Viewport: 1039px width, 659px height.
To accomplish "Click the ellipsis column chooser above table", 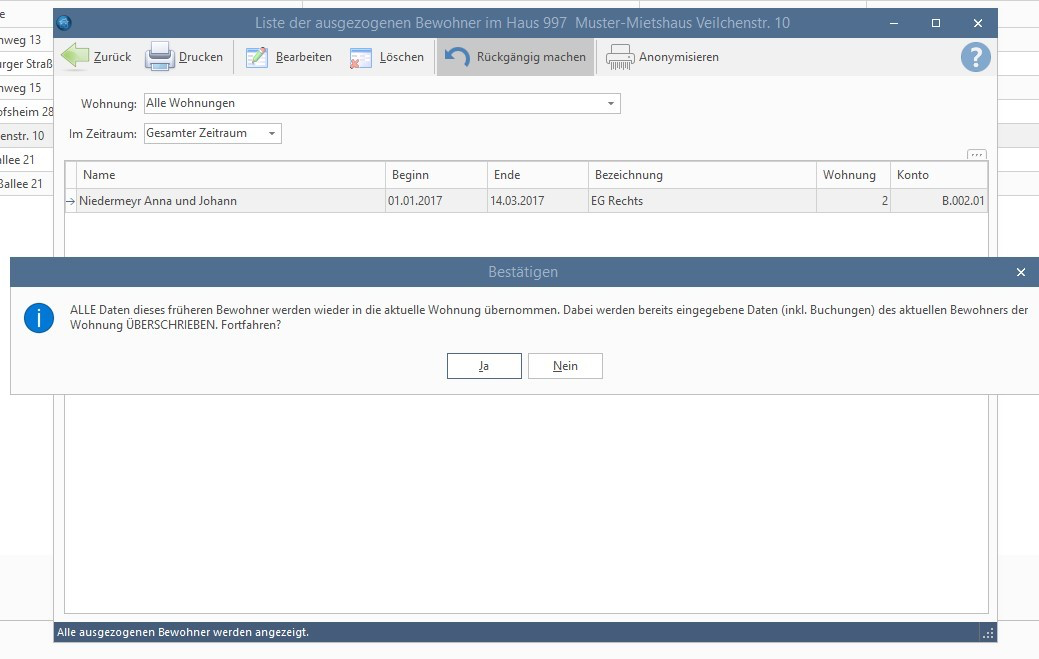I will point(977,154).
